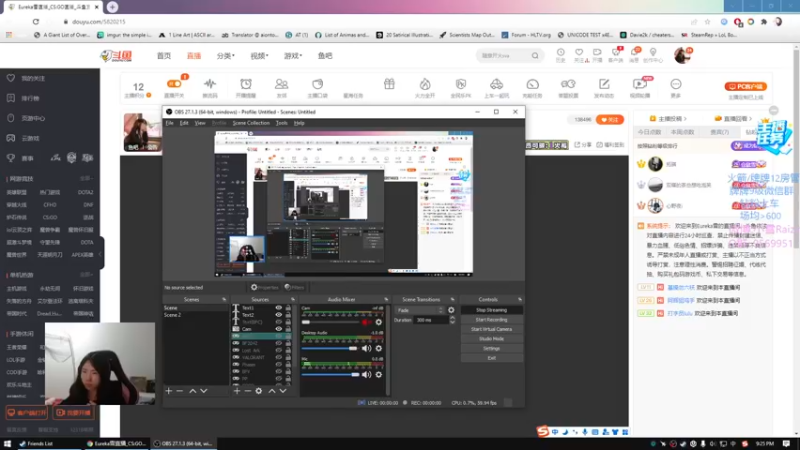
Task: Reload the browser page
Action: tap(36, 22)
